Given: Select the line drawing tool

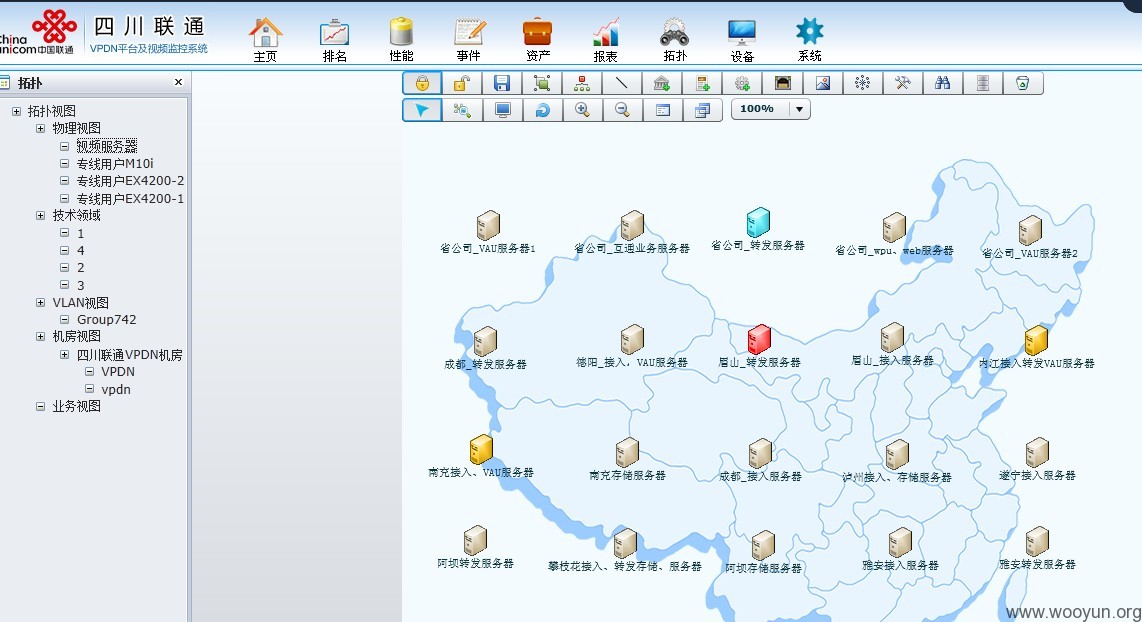Looking at the screenshot, I should [x=621, y=83].
